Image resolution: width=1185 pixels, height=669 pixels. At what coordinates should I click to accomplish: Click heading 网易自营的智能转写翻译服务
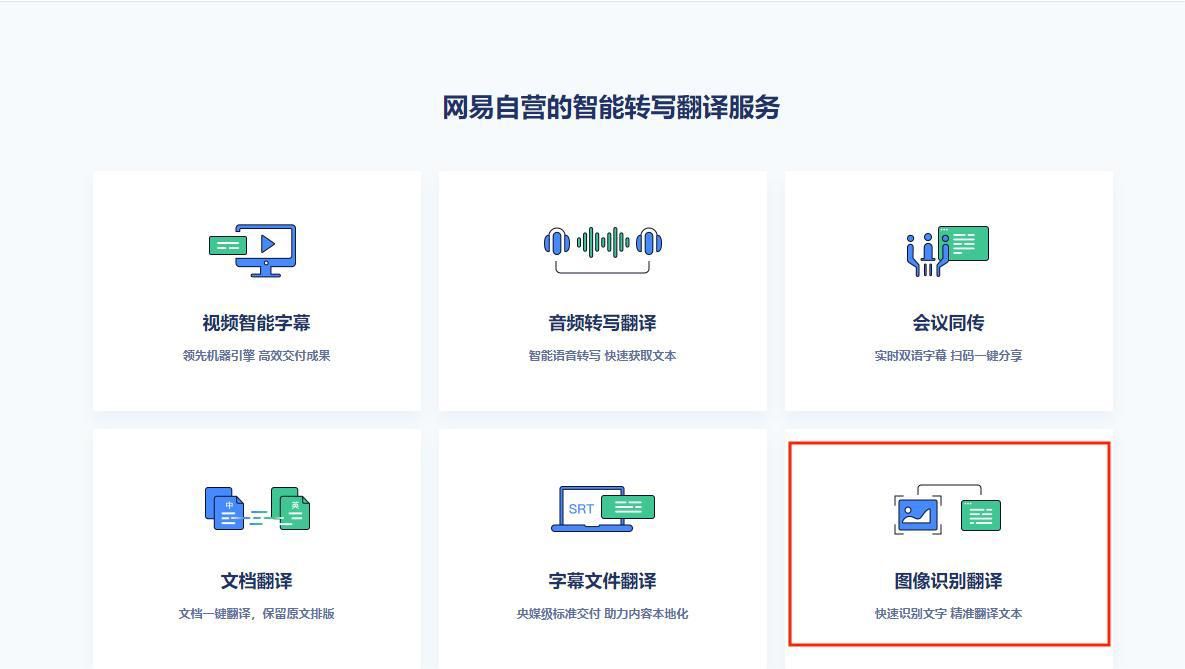[611, 107]
